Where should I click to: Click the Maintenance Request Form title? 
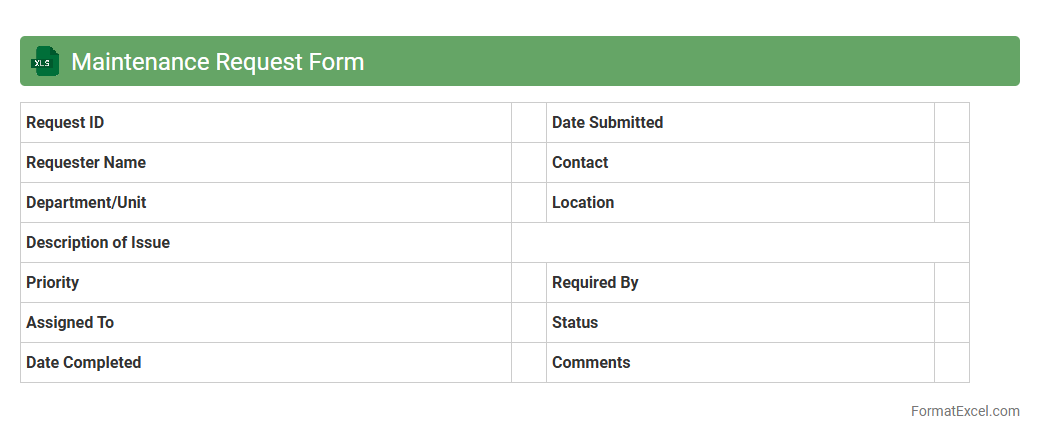tap(217, 62)
